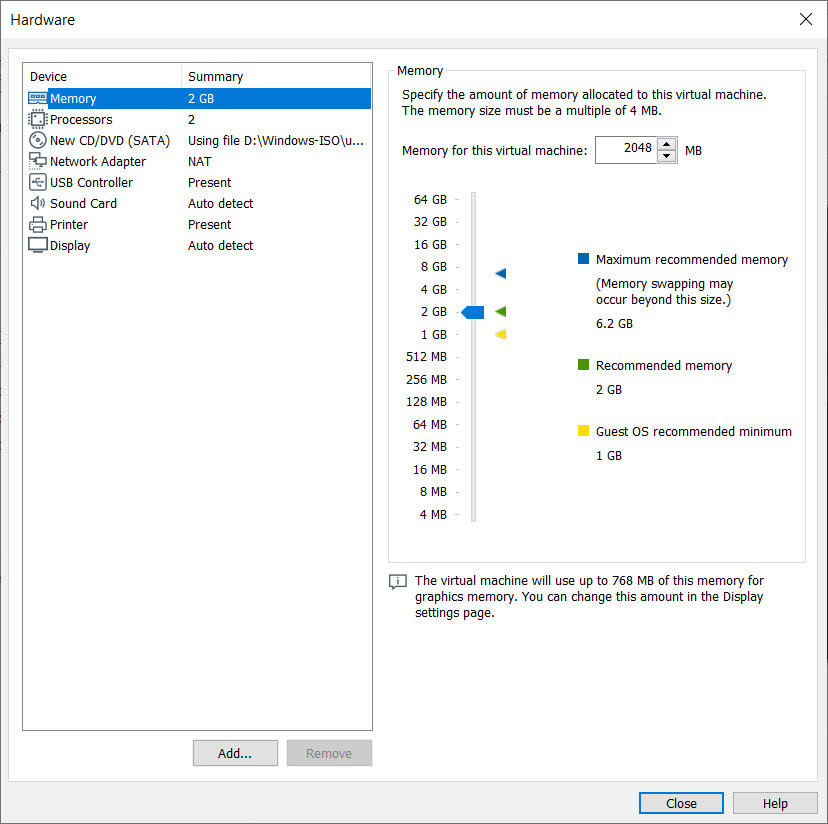Select the Network Adapter icon
828x824 pixels.
pyautogui.click(x=37, y=162)
